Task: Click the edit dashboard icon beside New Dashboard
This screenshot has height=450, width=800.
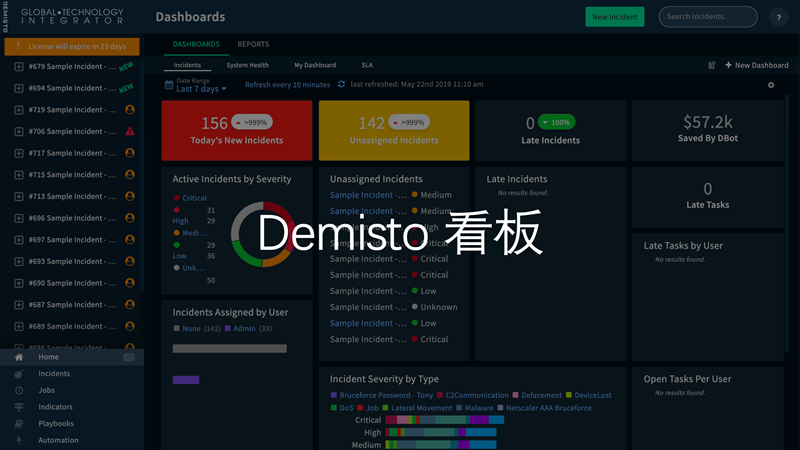Action: click(x=712, y=65)
